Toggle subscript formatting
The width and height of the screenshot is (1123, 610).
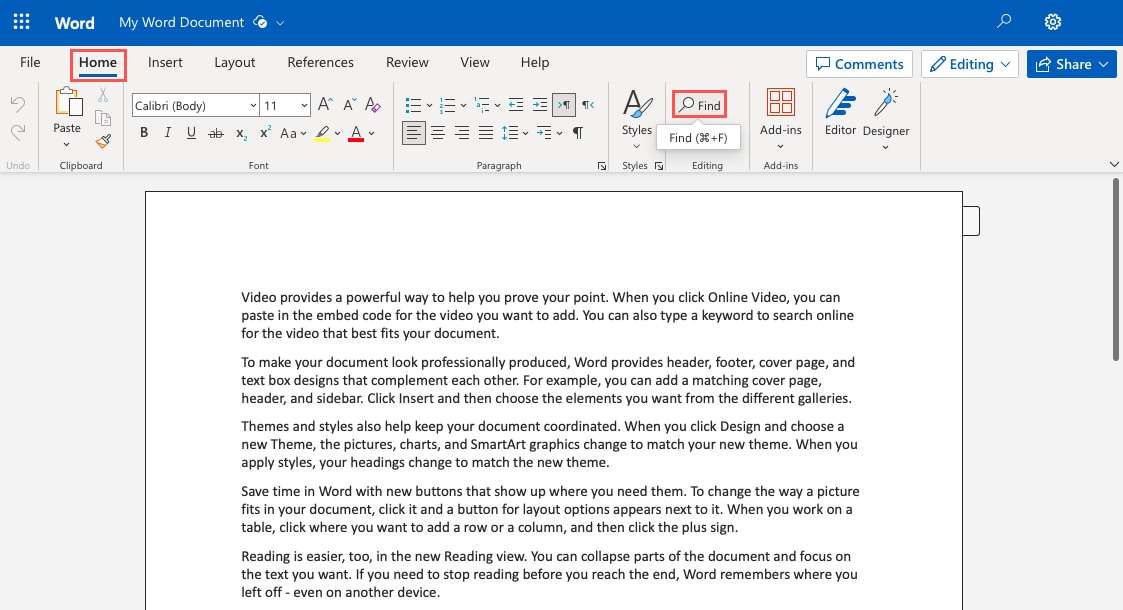click(x=240, y=134)
